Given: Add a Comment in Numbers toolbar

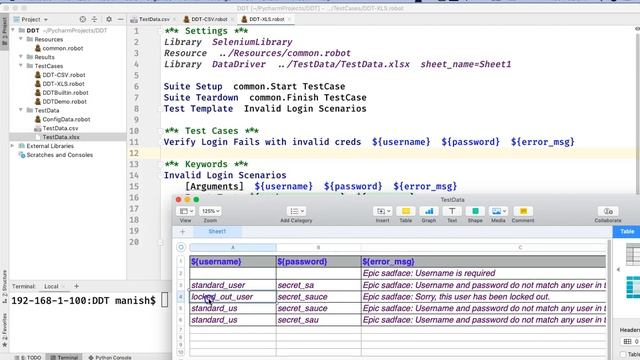Looking at the screenshot, I should (523, 211).
